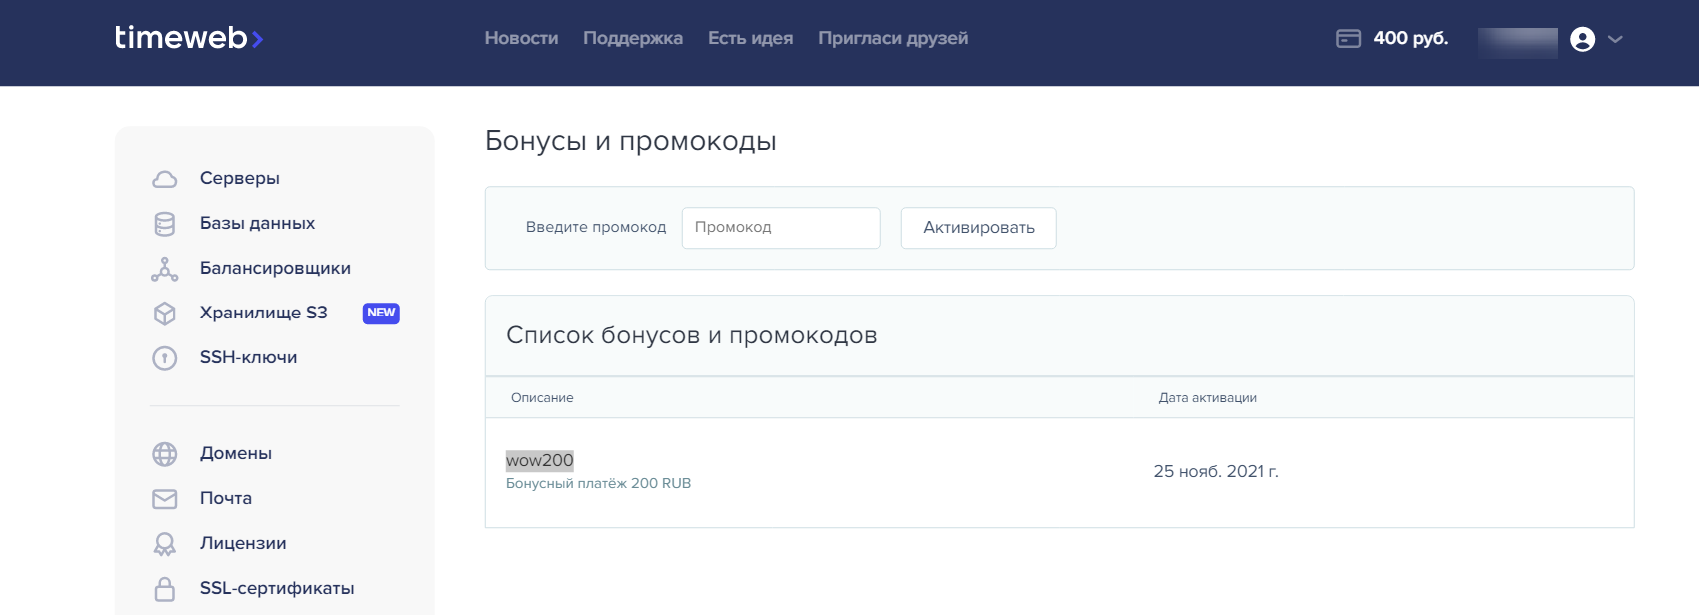Click the balance card icon in header
This screenshot has height=615, width=1699.
click(x=1348, y=39)
